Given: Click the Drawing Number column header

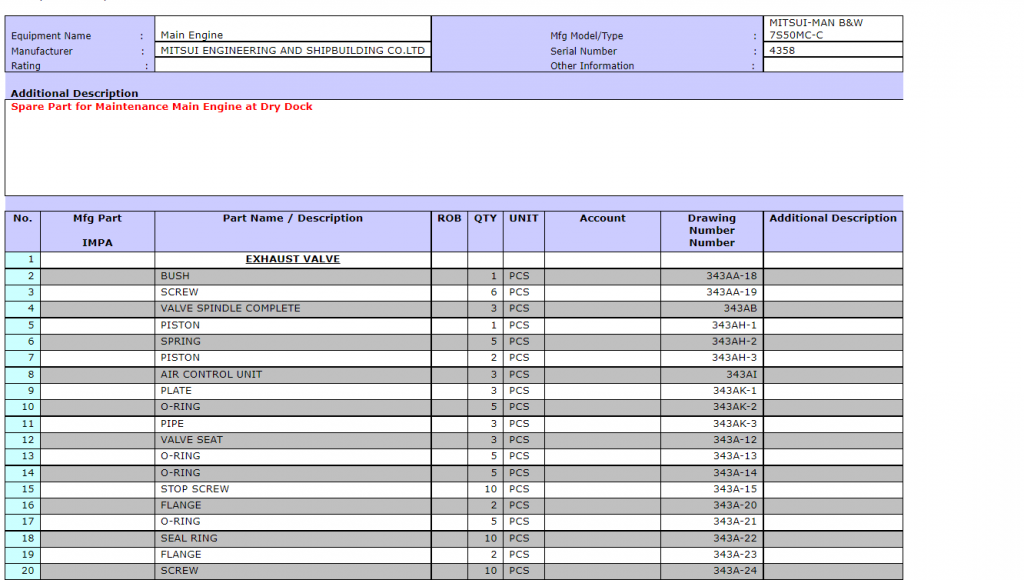Looking at the screenshot, I should coord(711,230).
